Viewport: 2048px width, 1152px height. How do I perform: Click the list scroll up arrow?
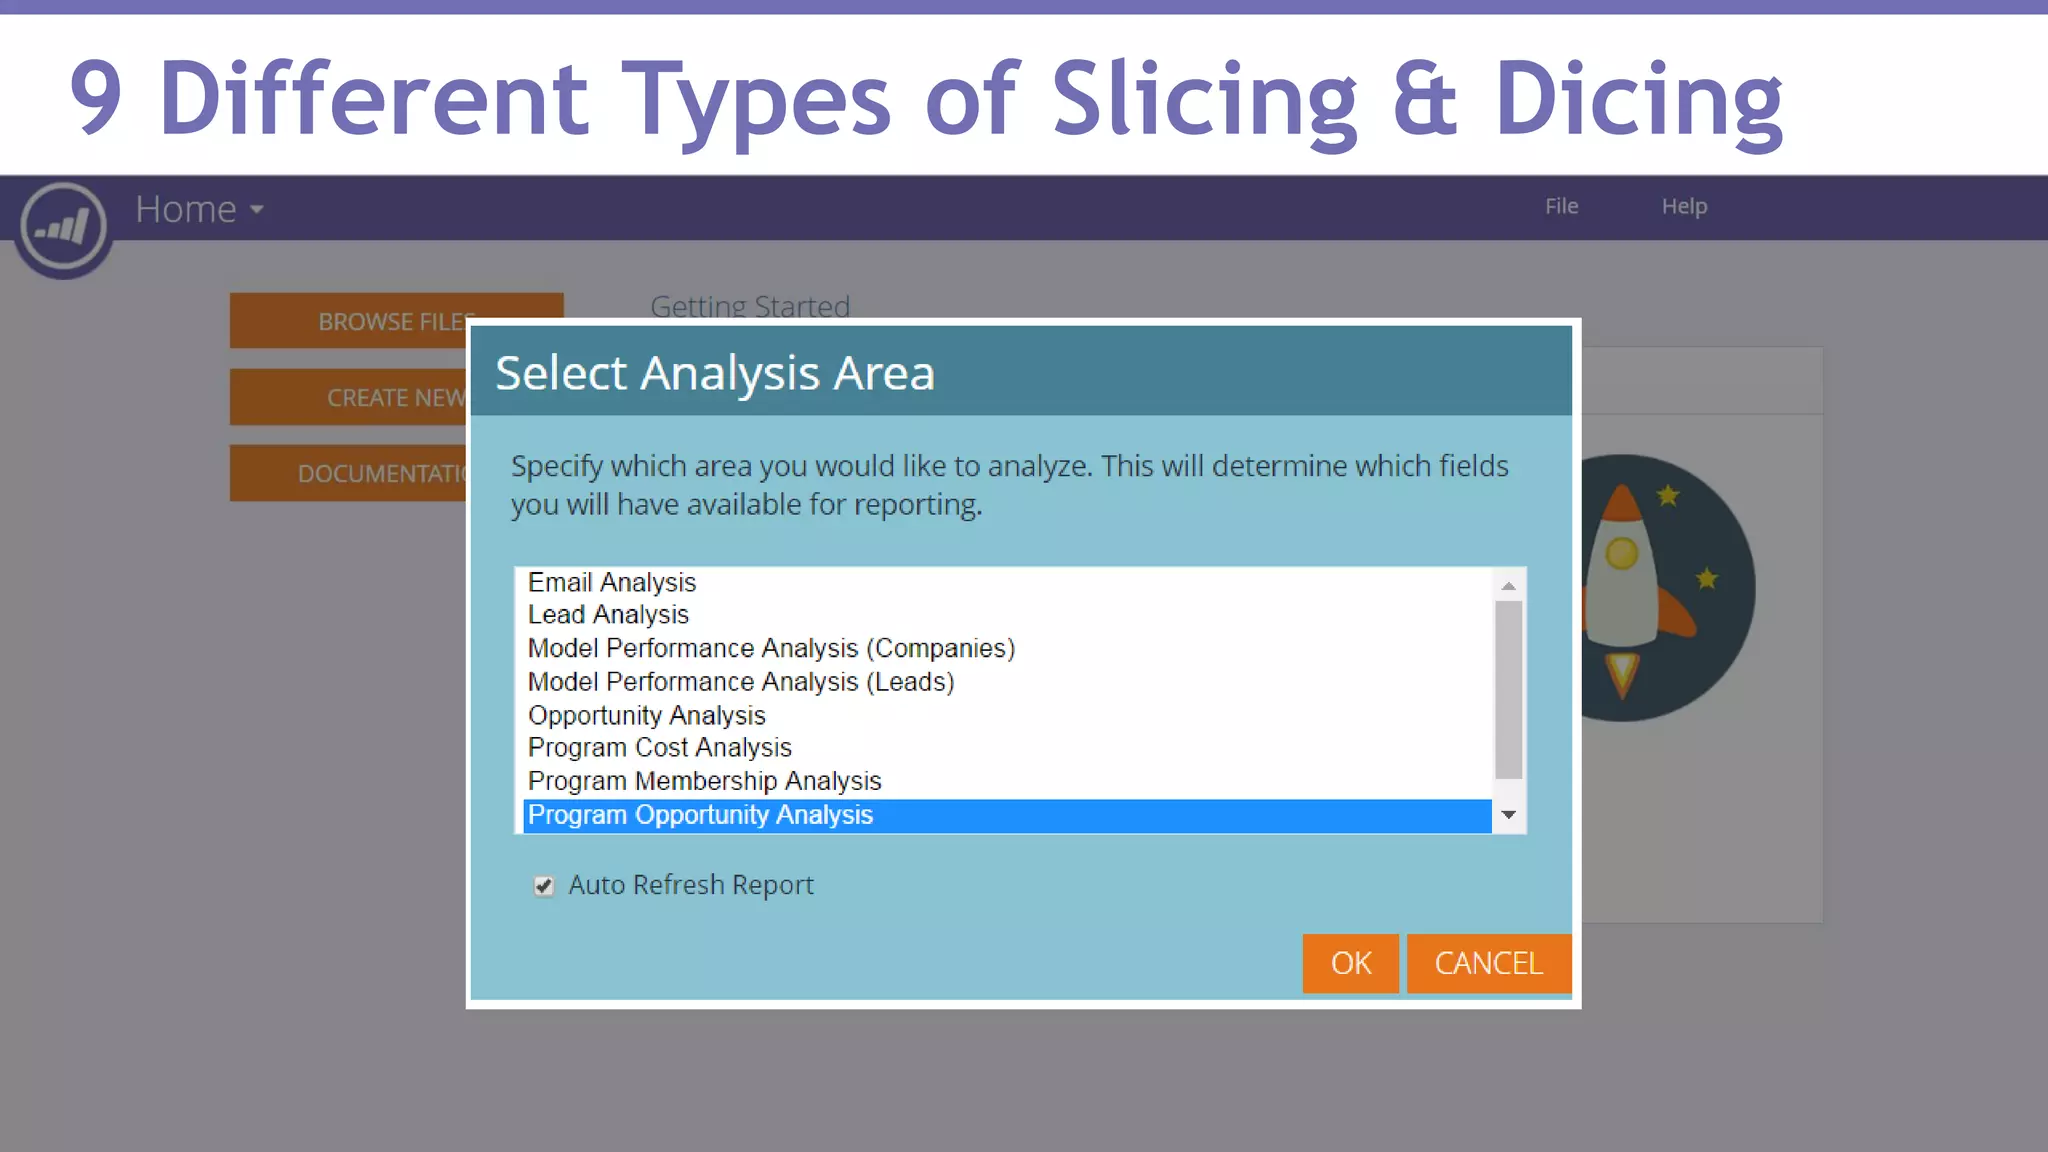1508,586
